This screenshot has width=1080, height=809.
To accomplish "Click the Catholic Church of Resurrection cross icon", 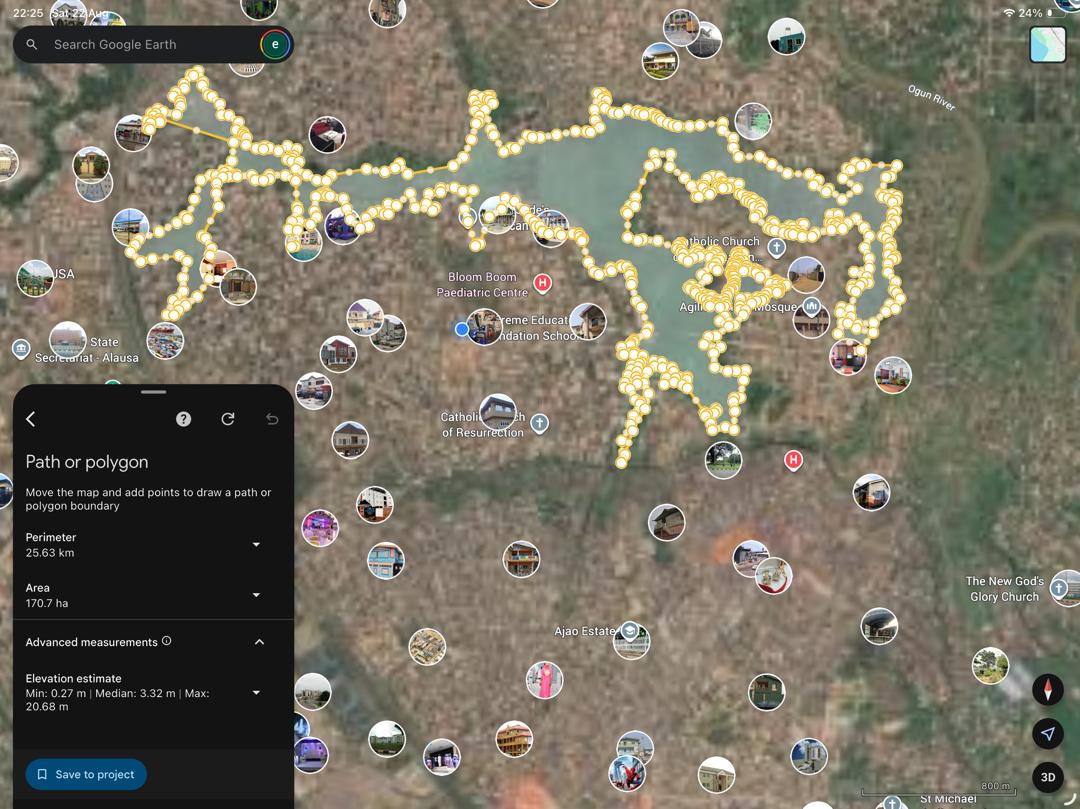I will (x=540, y=423).
